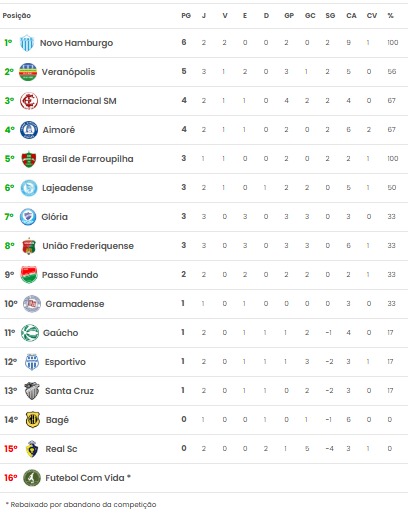This screenshot has width=409, height=518.
Task: Click the União Frederiquense shield icon
Action: (x=29, y=246)
